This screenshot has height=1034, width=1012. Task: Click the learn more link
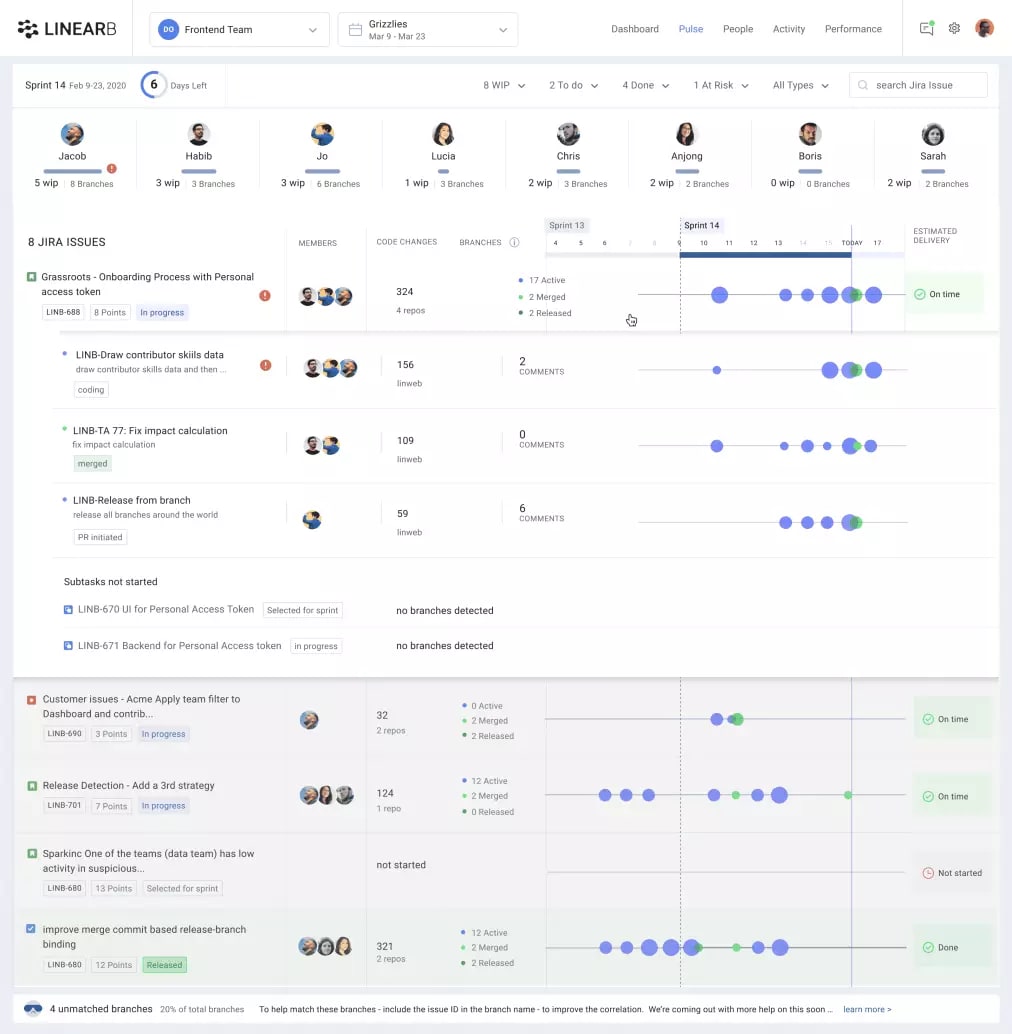tap(867, 1009)
